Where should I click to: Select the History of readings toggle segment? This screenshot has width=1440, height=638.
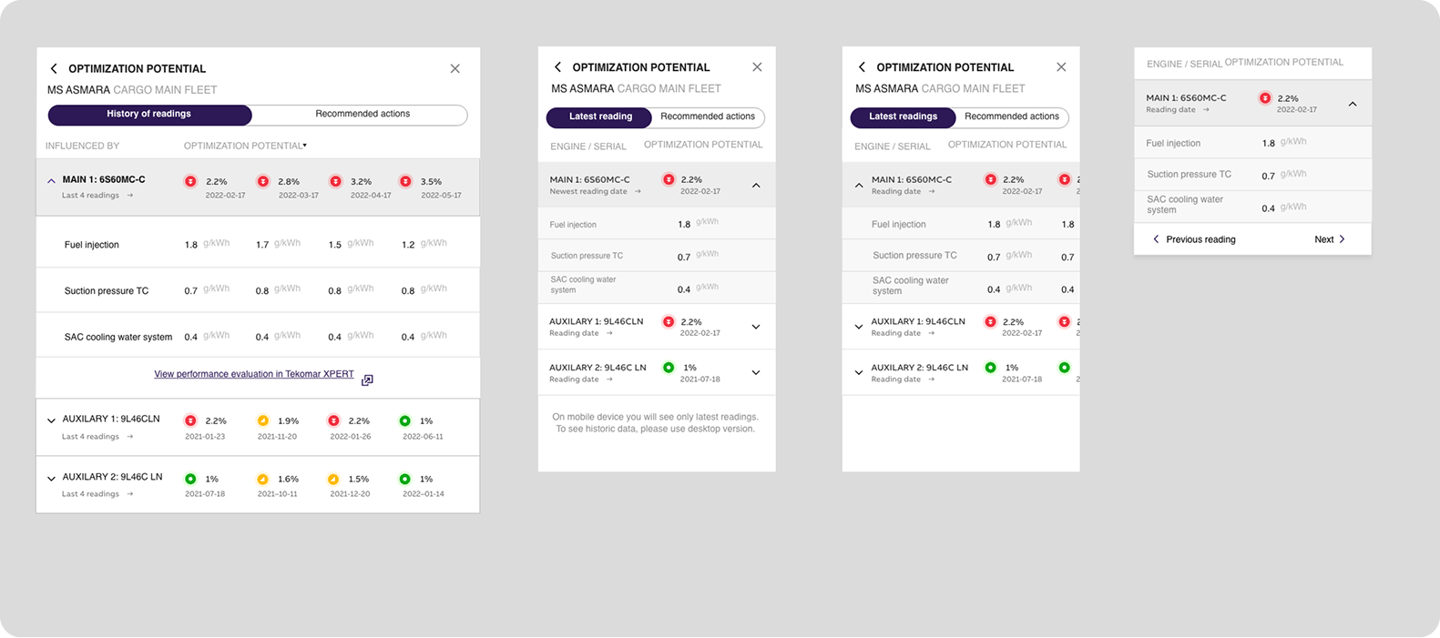[x=149, y=114]
